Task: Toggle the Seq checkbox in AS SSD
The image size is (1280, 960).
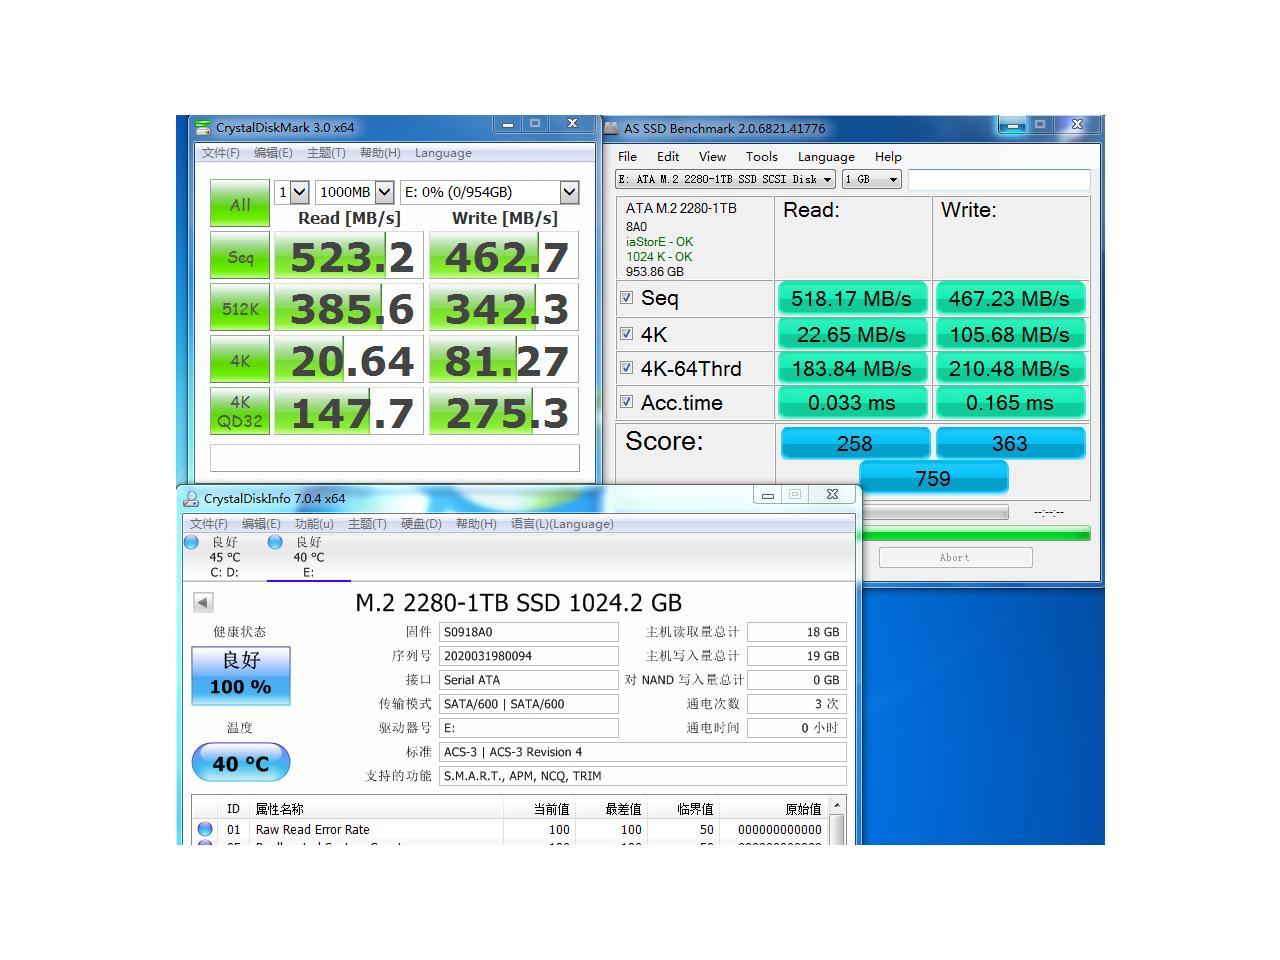Action: (627, 298)
